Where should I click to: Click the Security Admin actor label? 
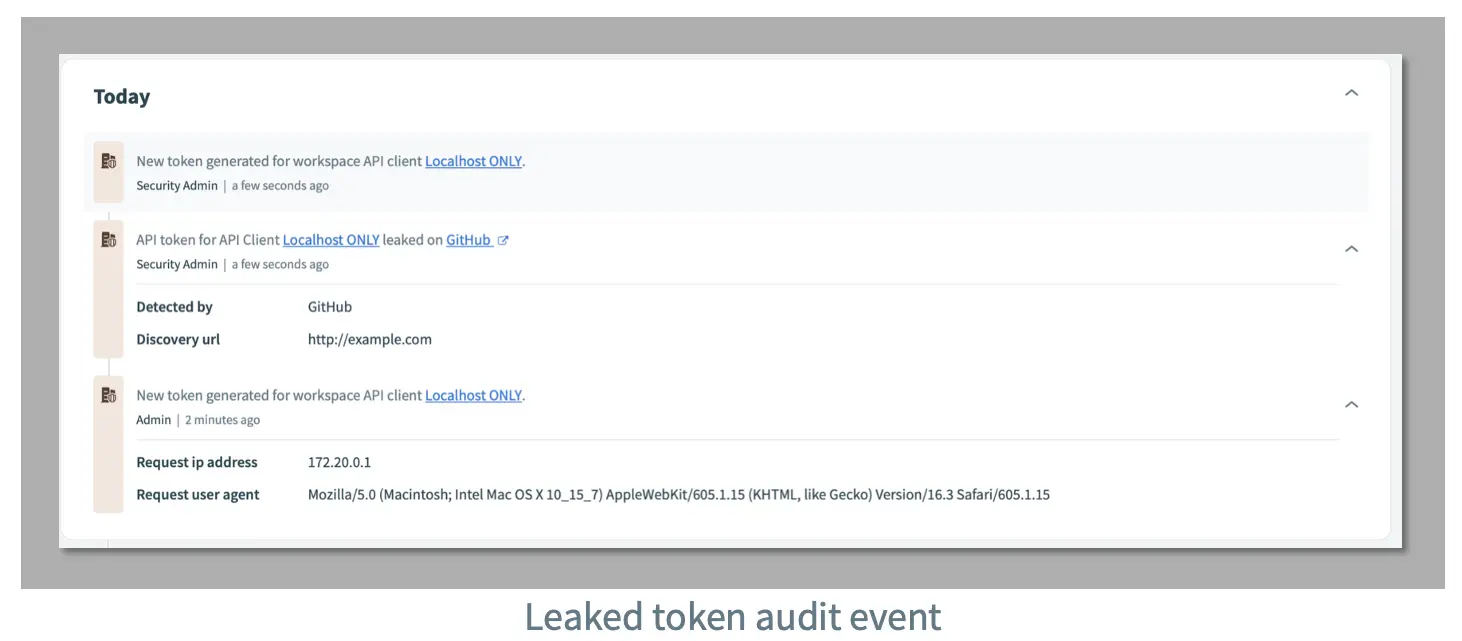176,186
